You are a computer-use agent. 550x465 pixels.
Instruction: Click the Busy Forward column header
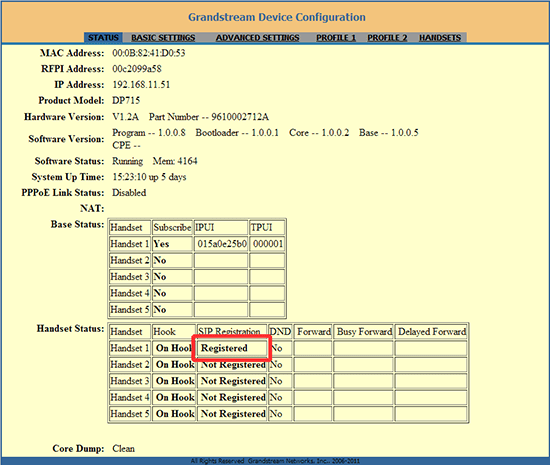point(364,332)
